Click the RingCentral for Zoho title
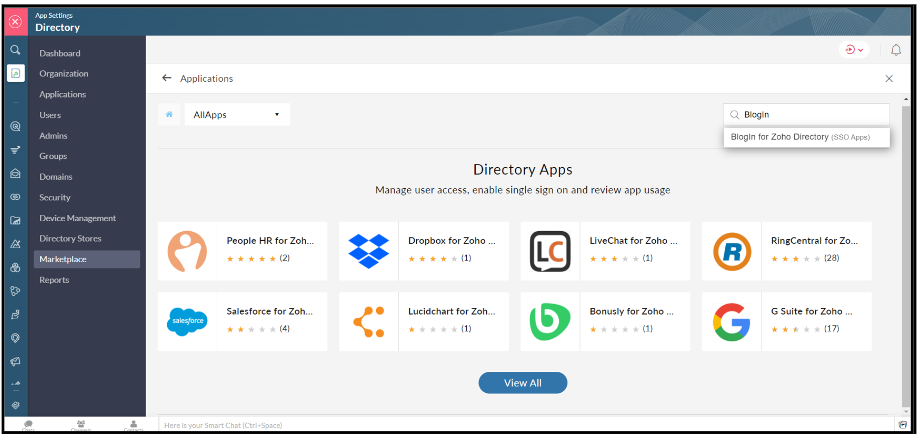The image size is (920, 437). (x=815, y=240)
